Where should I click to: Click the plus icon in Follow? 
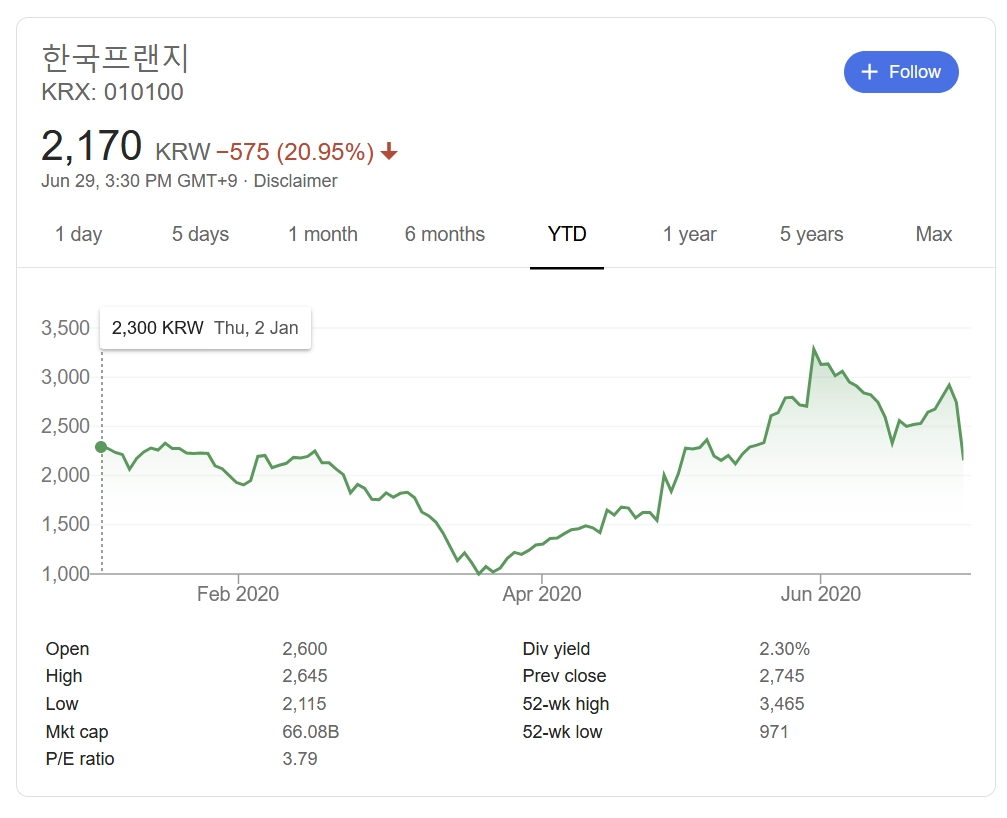coord(869,72)
